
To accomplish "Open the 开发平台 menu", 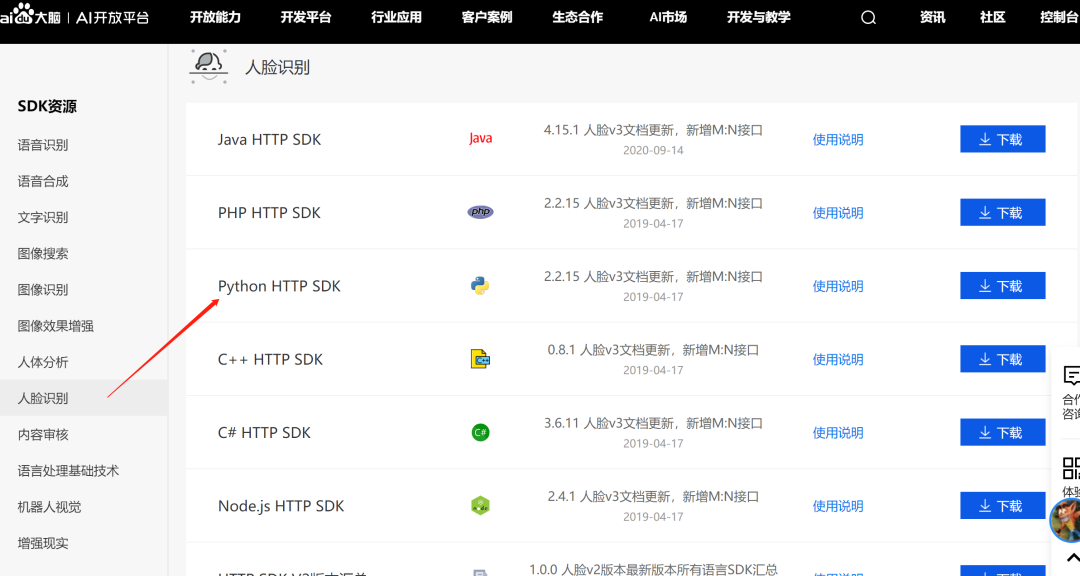I will coord(306,17).
